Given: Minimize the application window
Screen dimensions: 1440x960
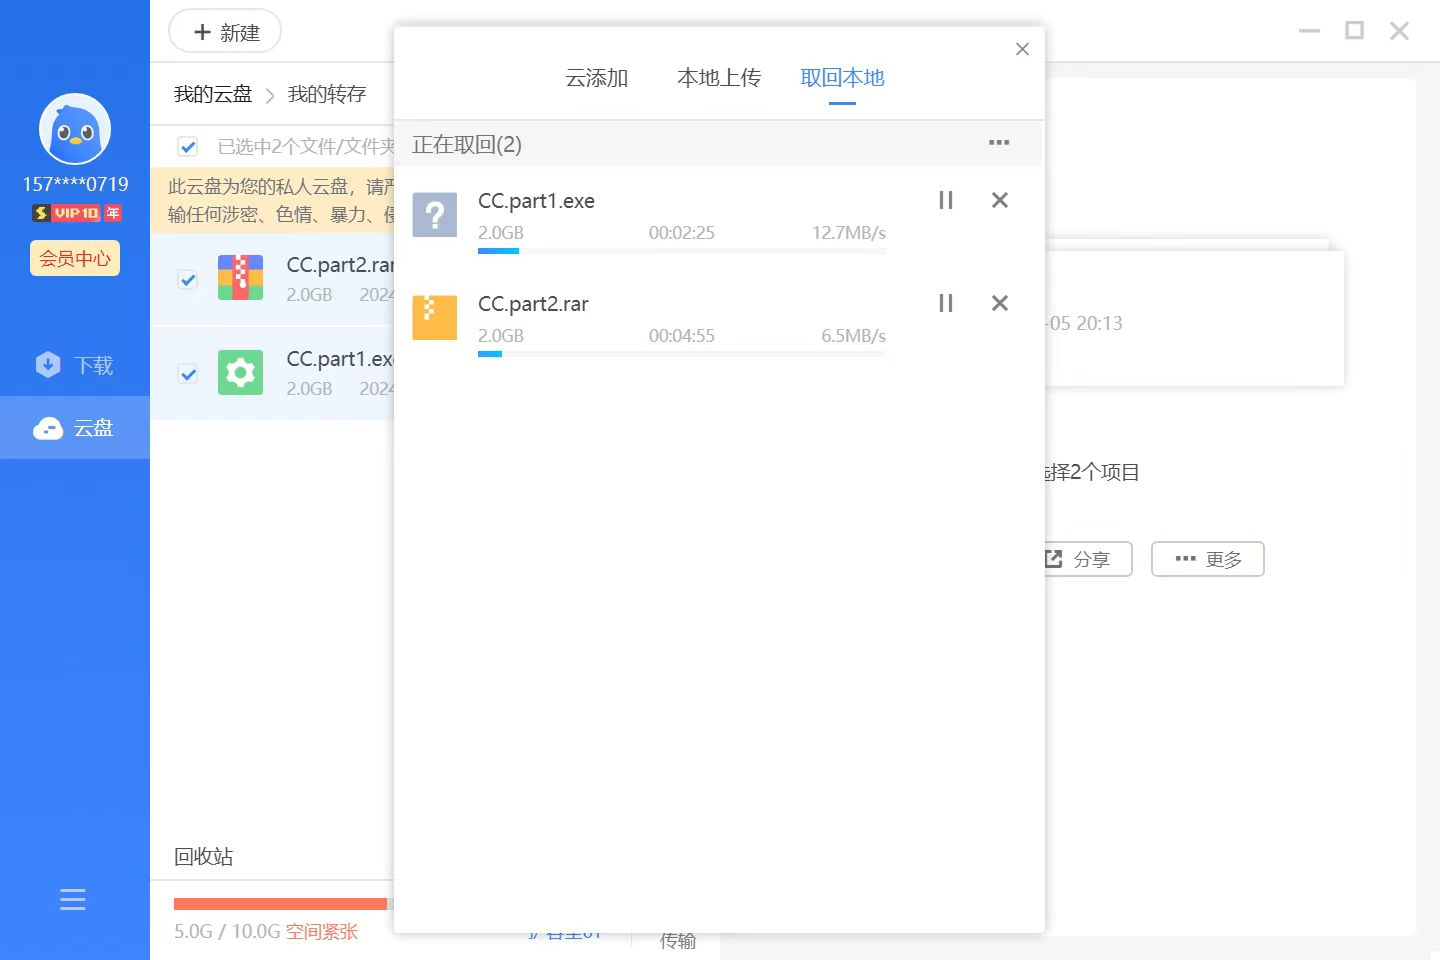Looking at the screenshot, I should coord(1310,31).
